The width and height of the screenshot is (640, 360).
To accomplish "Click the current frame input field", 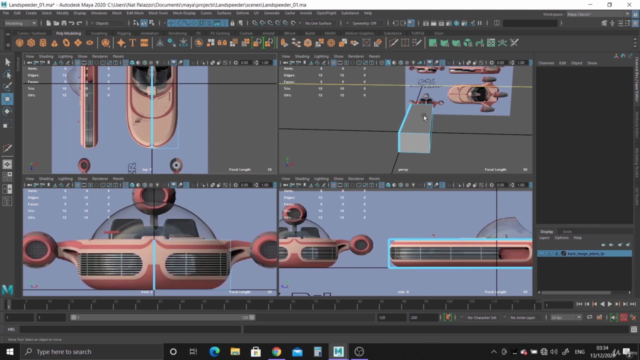I will coord(558,304).
